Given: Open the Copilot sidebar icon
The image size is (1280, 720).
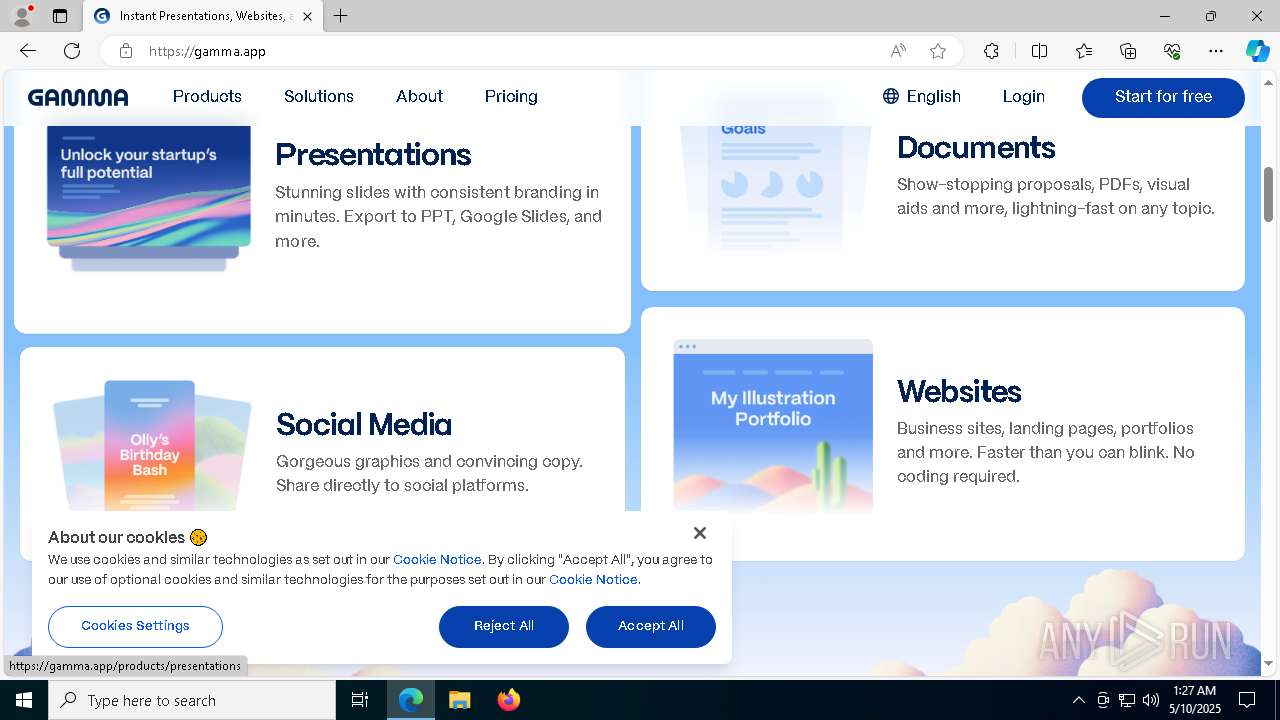Looking at the screenshot, I should coord(1257,51).
